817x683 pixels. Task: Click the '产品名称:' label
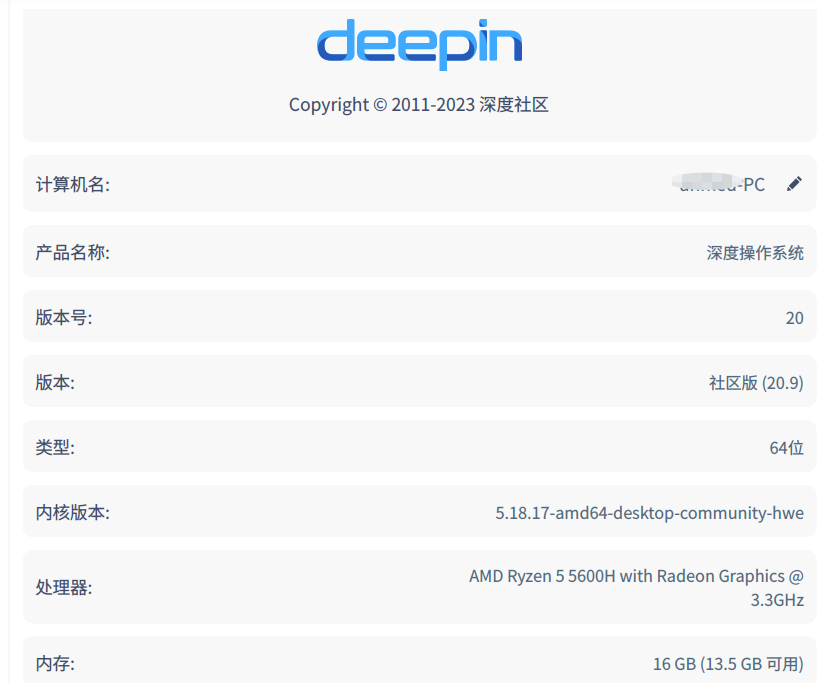72,253
